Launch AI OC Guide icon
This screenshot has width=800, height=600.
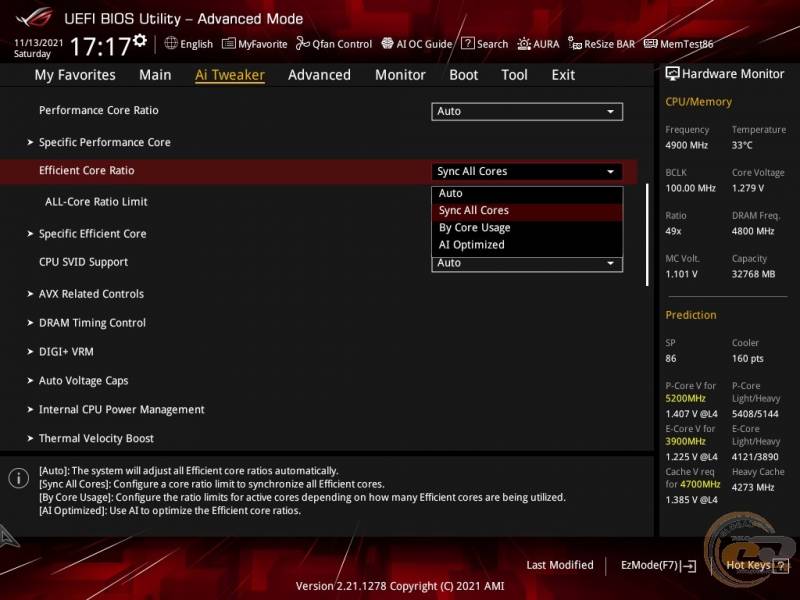click(388, 43)
